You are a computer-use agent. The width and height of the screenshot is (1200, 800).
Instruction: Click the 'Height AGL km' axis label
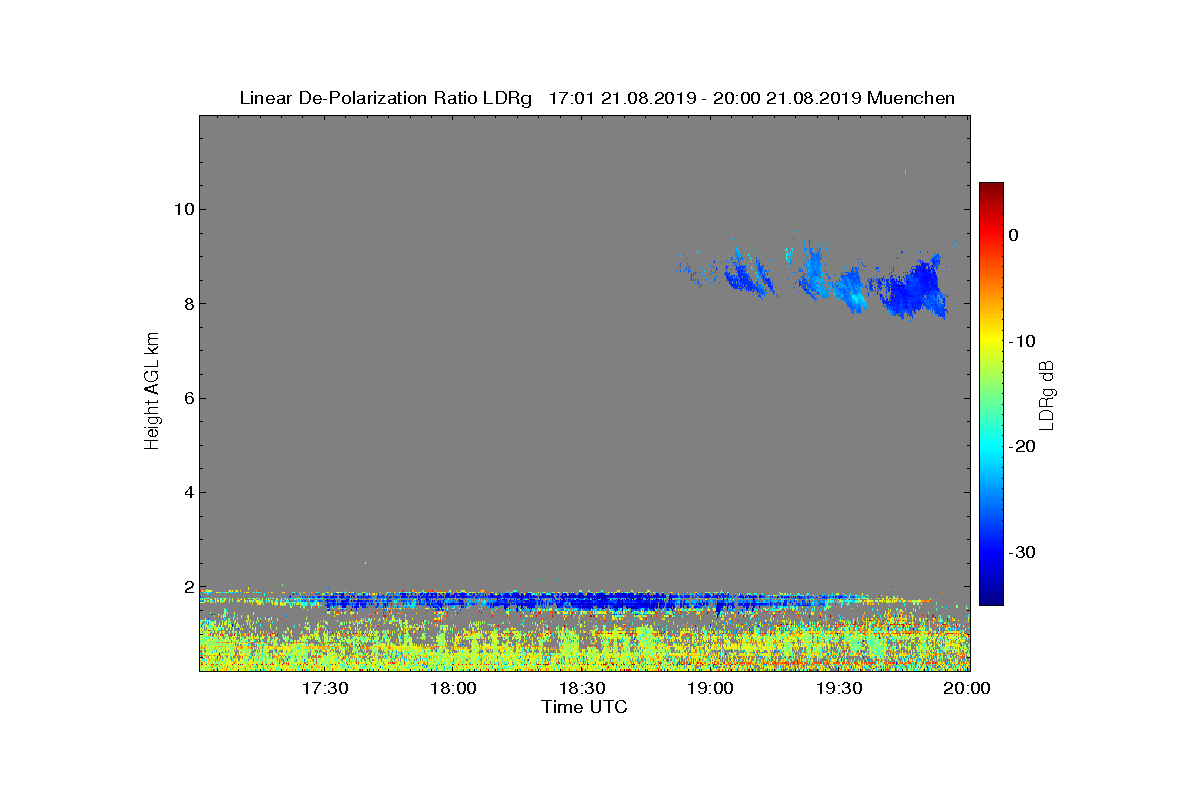[x=152, y=392]
